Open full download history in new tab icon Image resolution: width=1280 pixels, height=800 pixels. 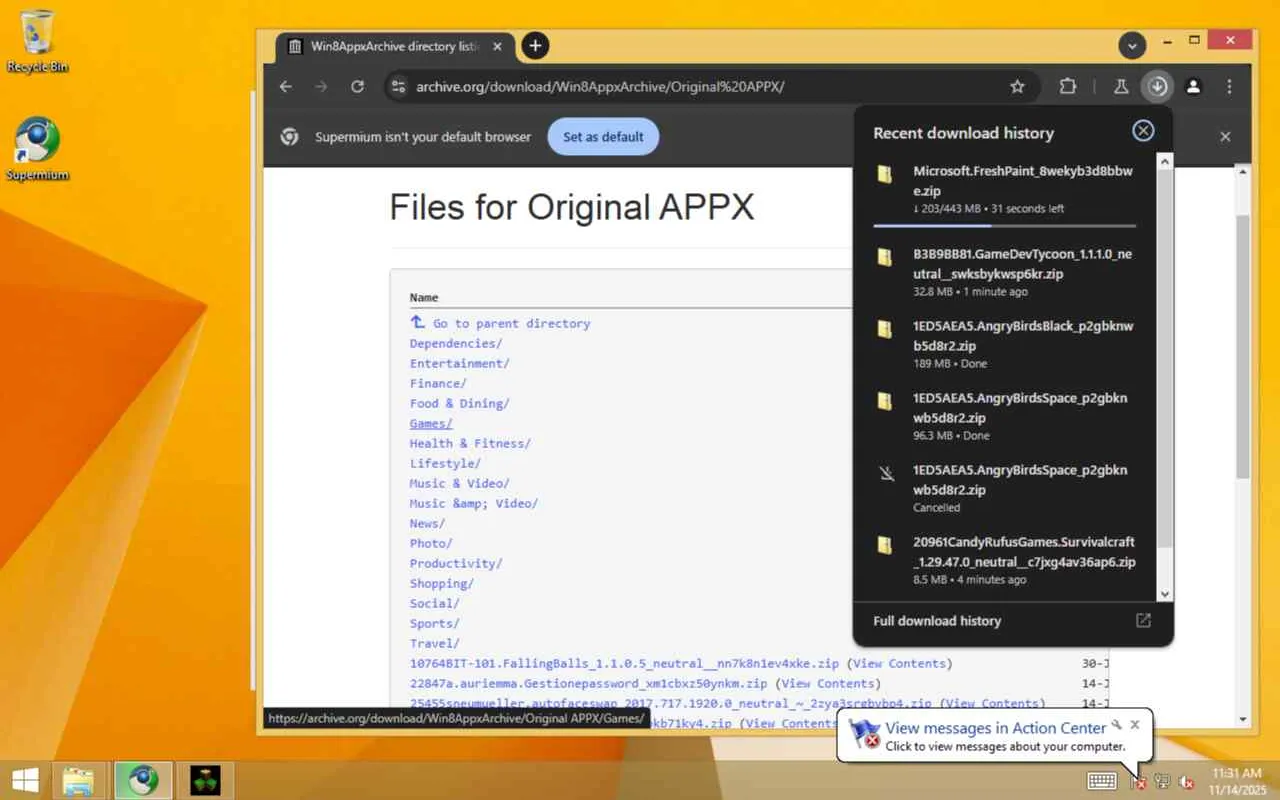(x=1143, y=621)
